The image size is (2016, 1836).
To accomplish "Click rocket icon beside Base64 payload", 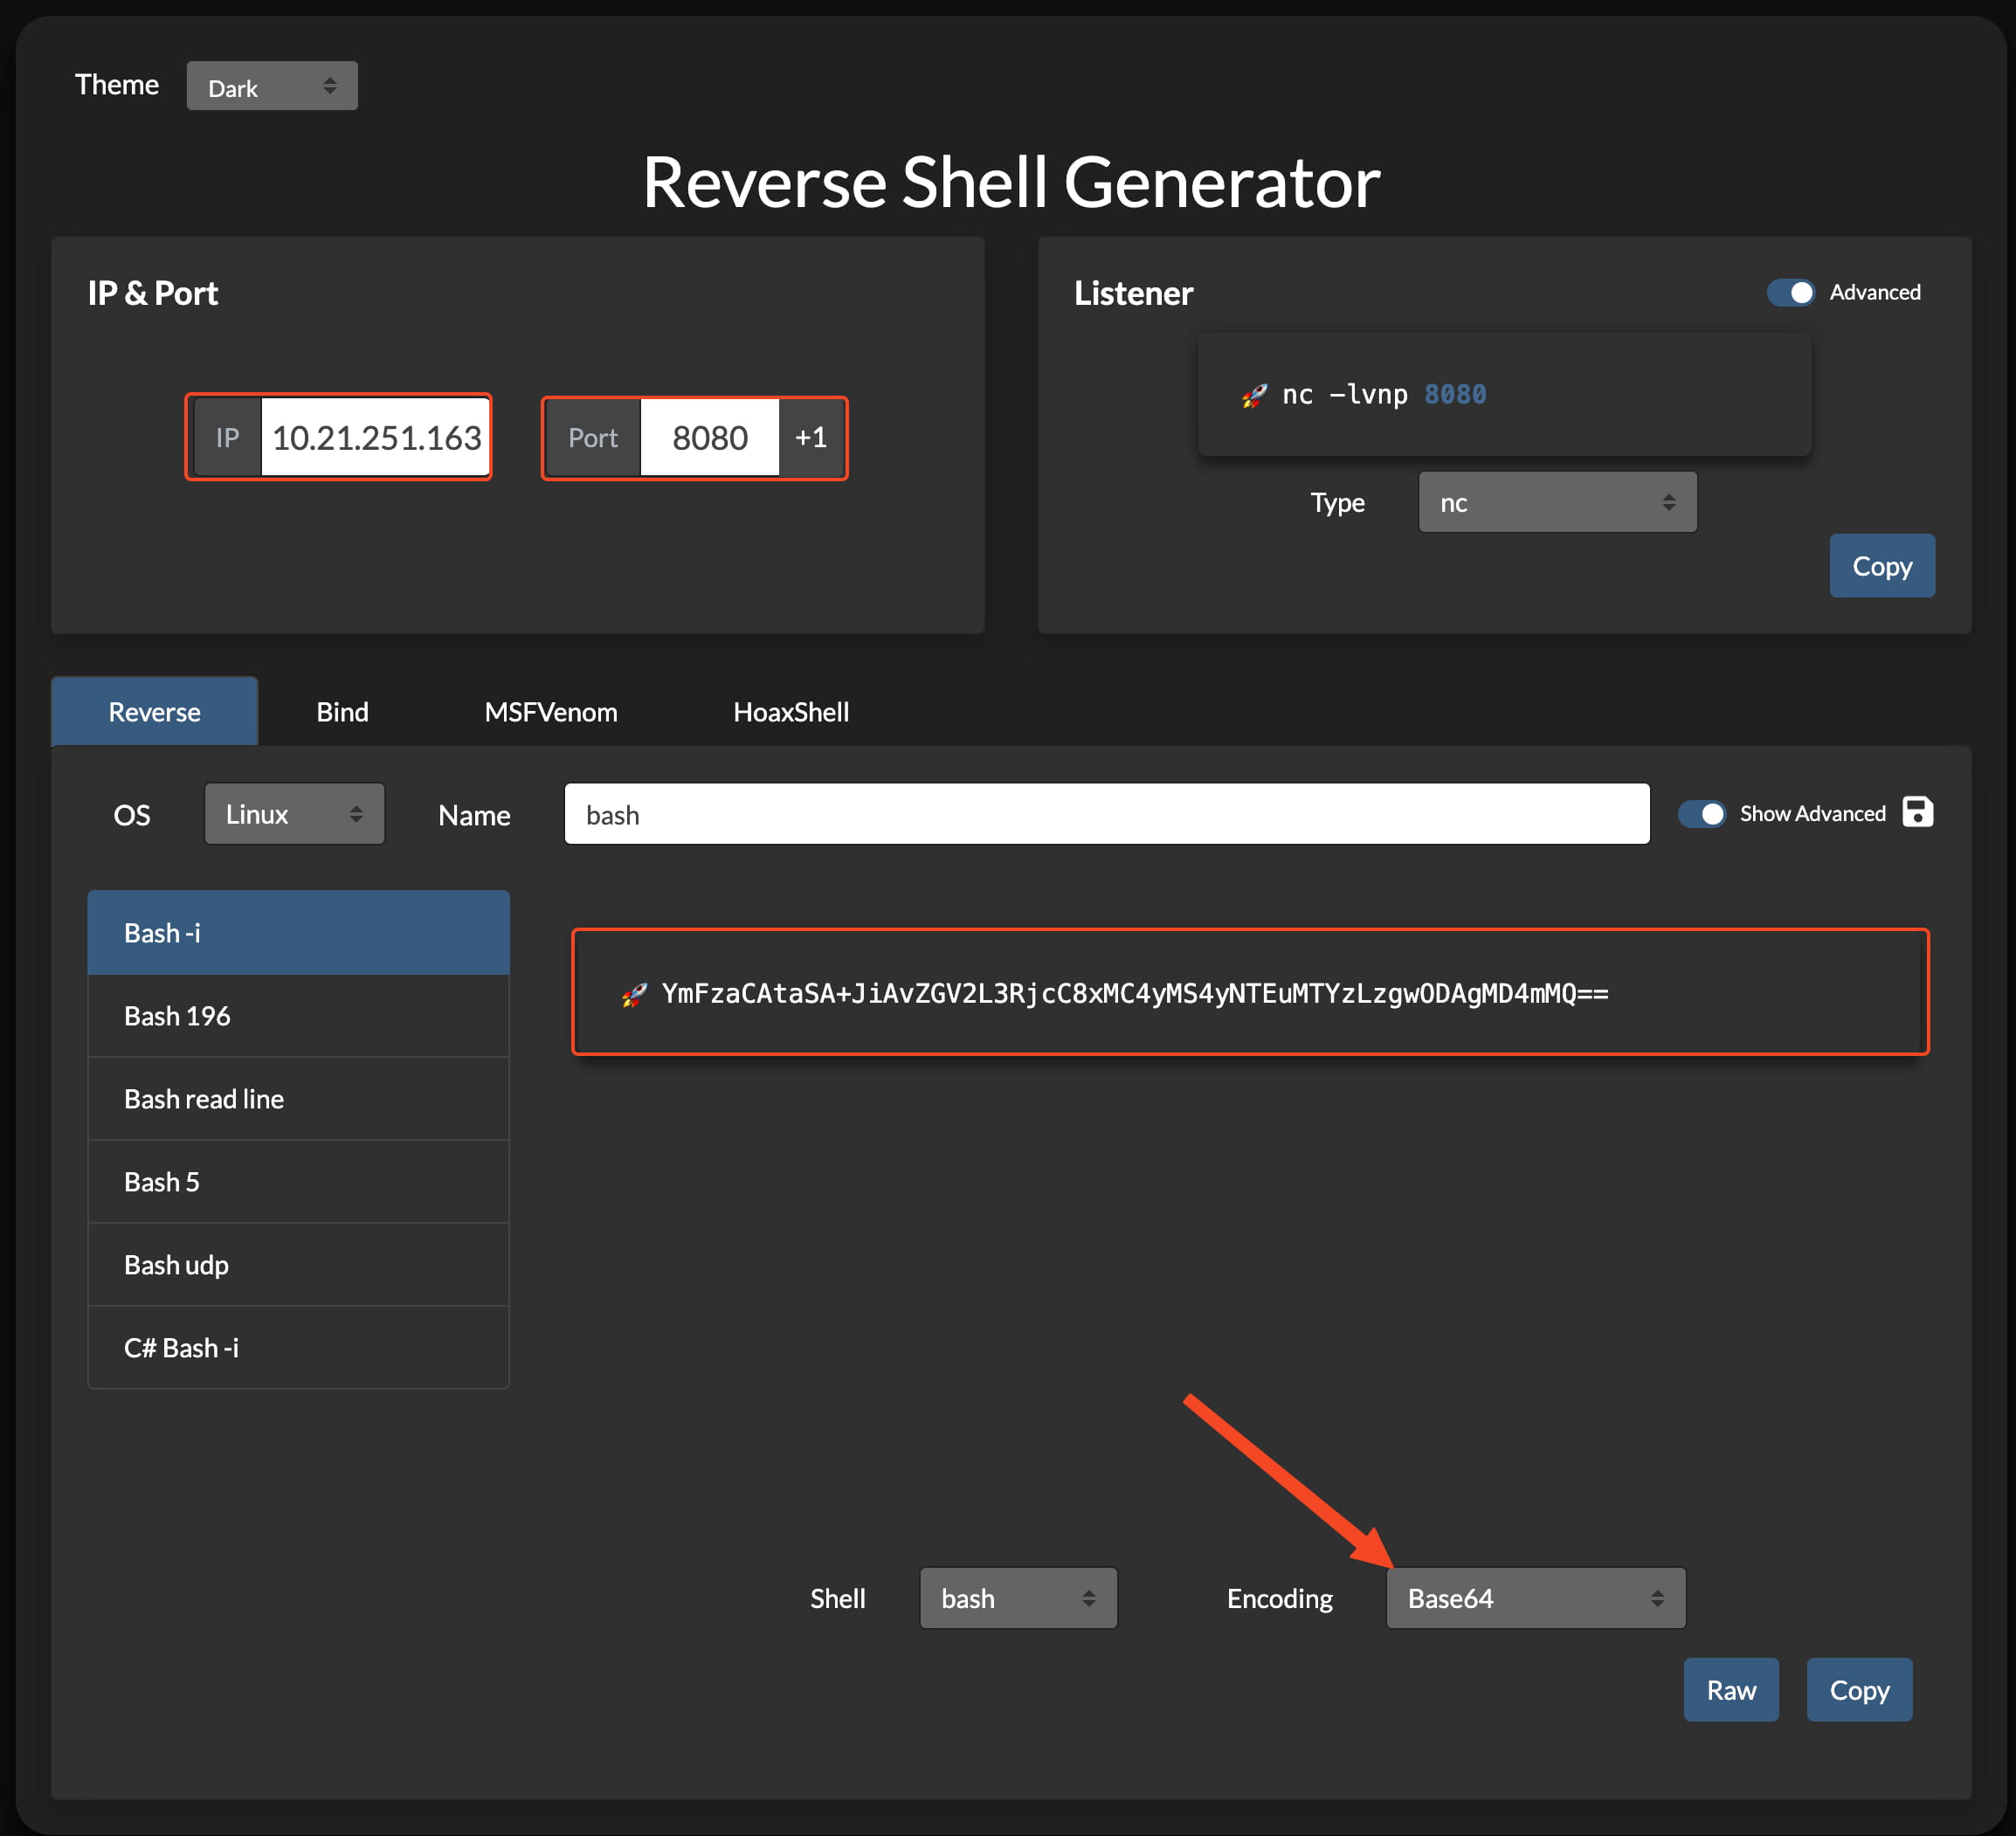I will point(634,994).
